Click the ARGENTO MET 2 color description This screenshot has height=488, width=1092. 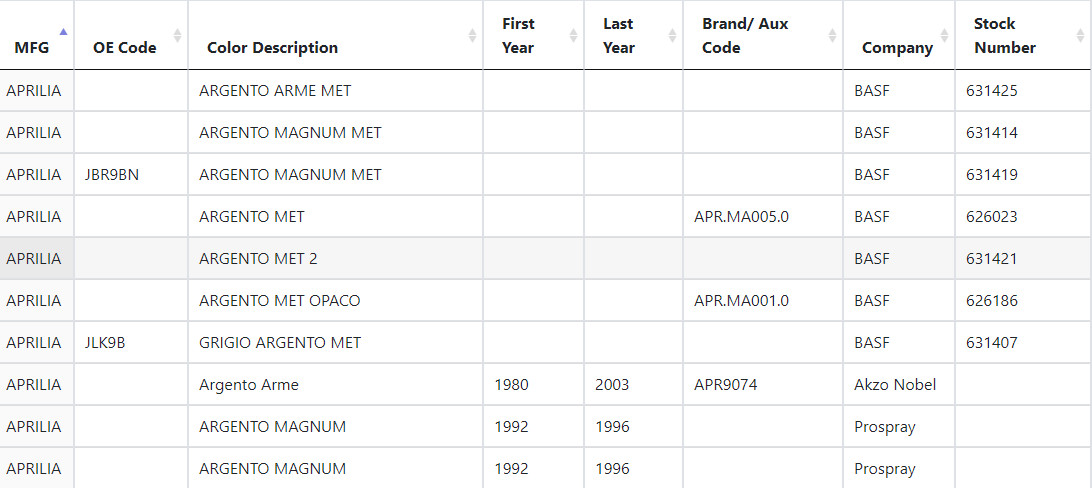click(x=258, y=259)
